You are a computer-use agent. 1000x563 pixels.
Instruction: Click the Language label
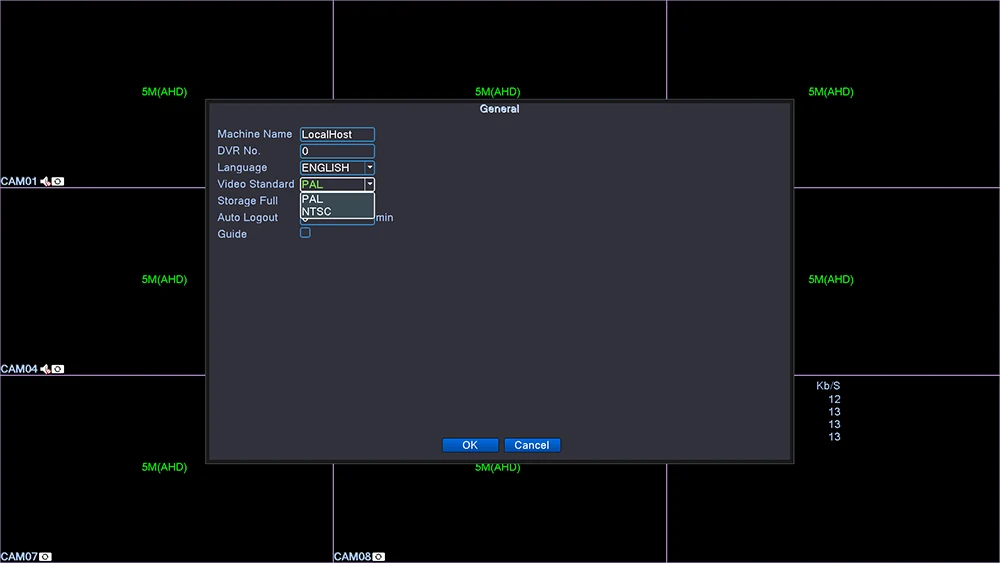[x=242, y=167]
